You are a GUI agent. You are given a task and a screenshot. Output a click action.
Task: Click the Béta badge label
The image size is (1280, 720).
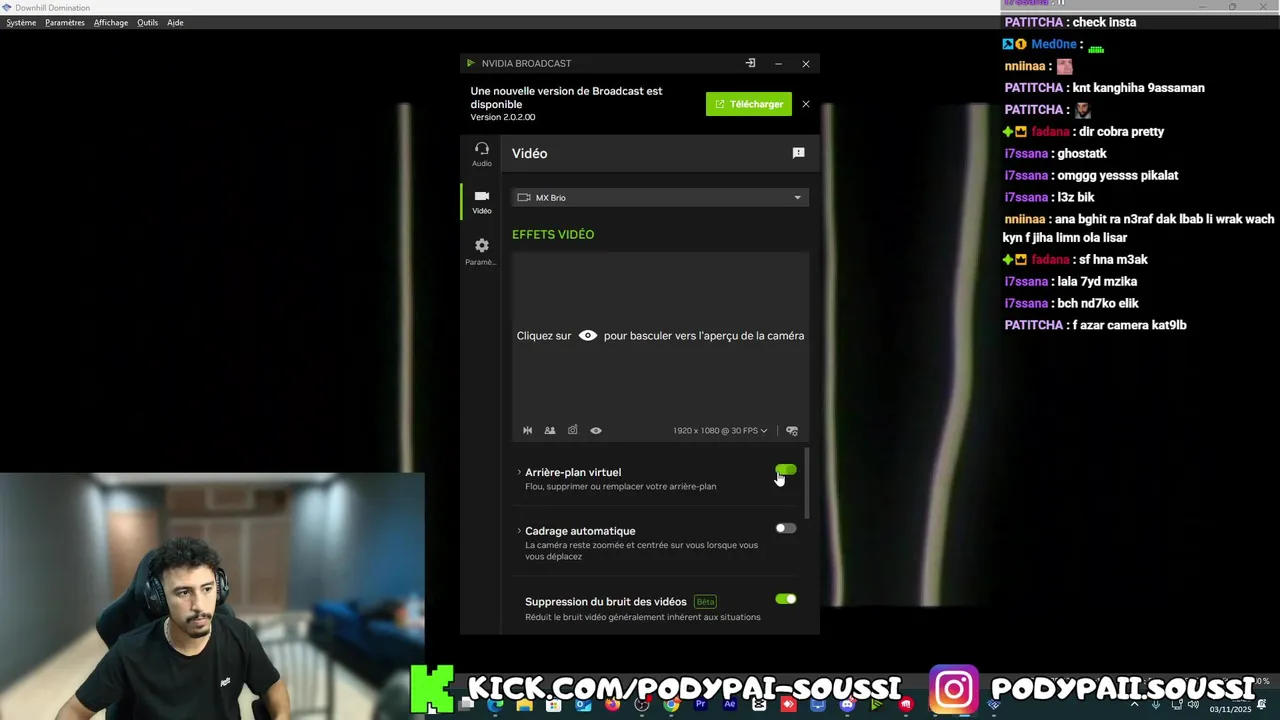pyautogui.click(x=706, y=602)
